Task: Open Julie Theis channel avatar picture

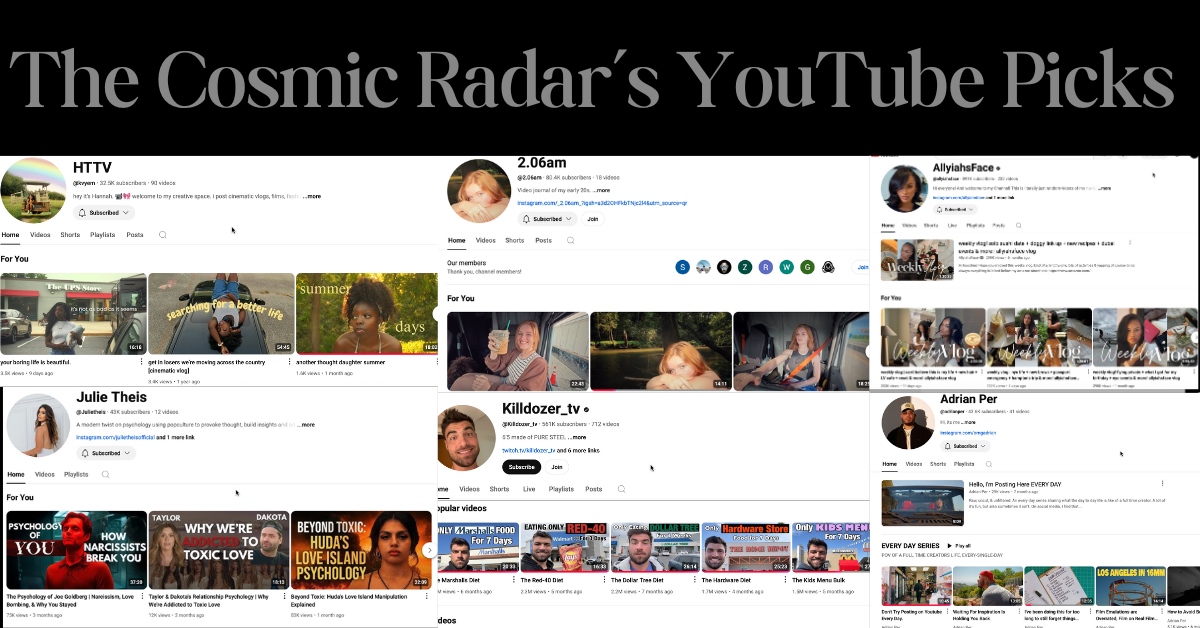Action: click(x=38, y=425)
